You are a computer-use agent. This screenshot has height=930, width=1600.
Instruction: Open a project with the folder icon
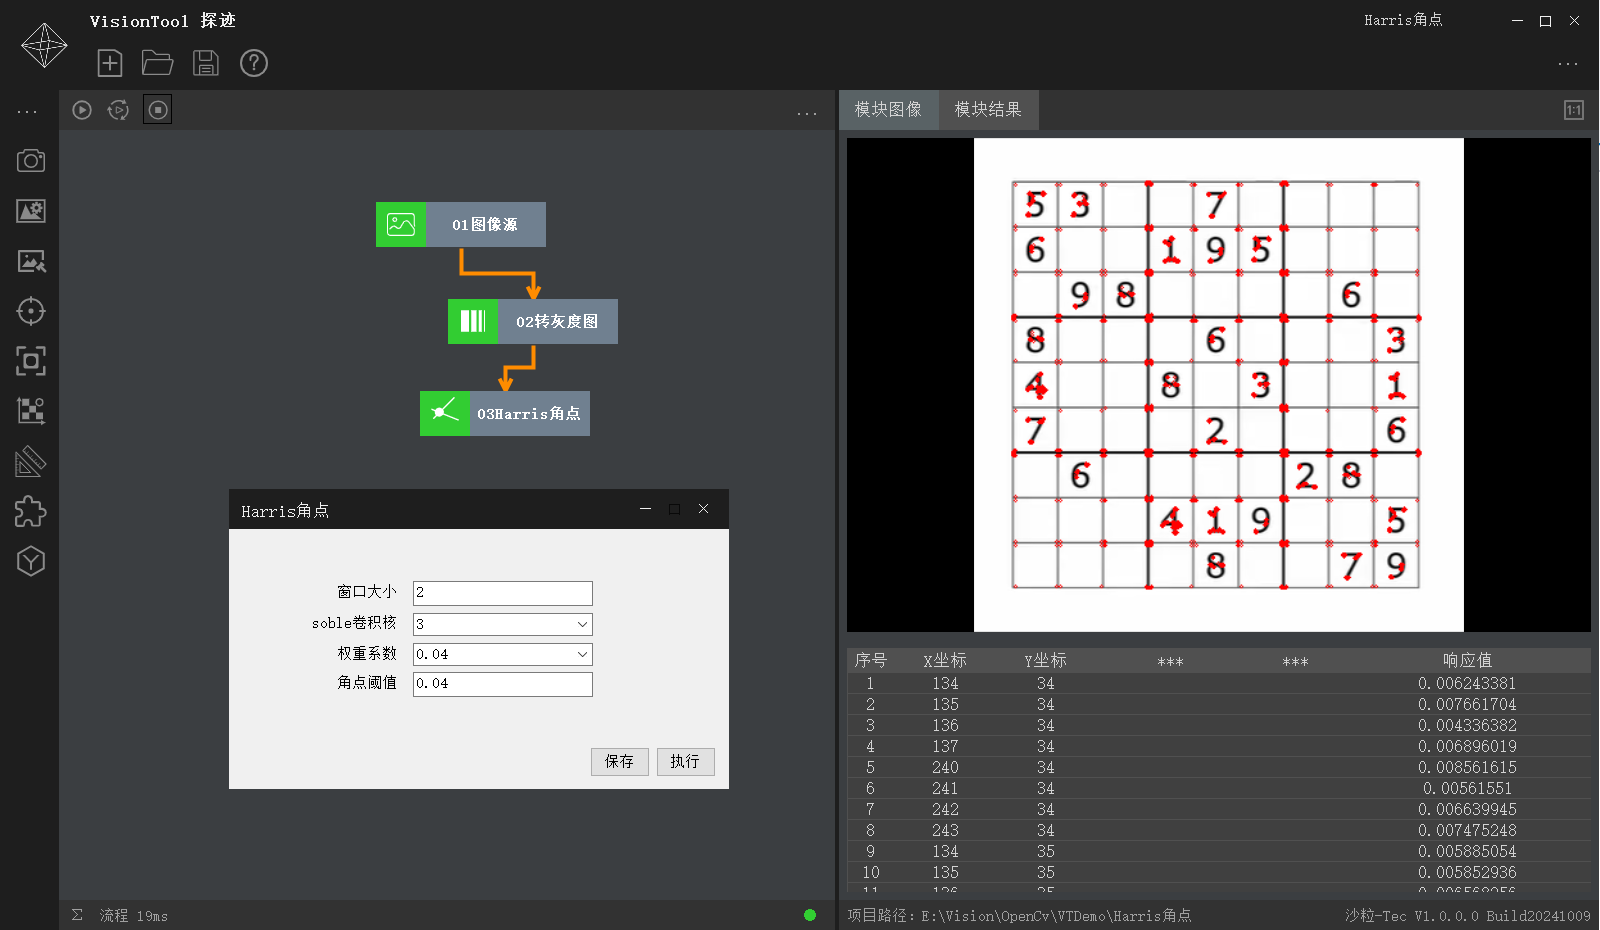click(158, 63)
